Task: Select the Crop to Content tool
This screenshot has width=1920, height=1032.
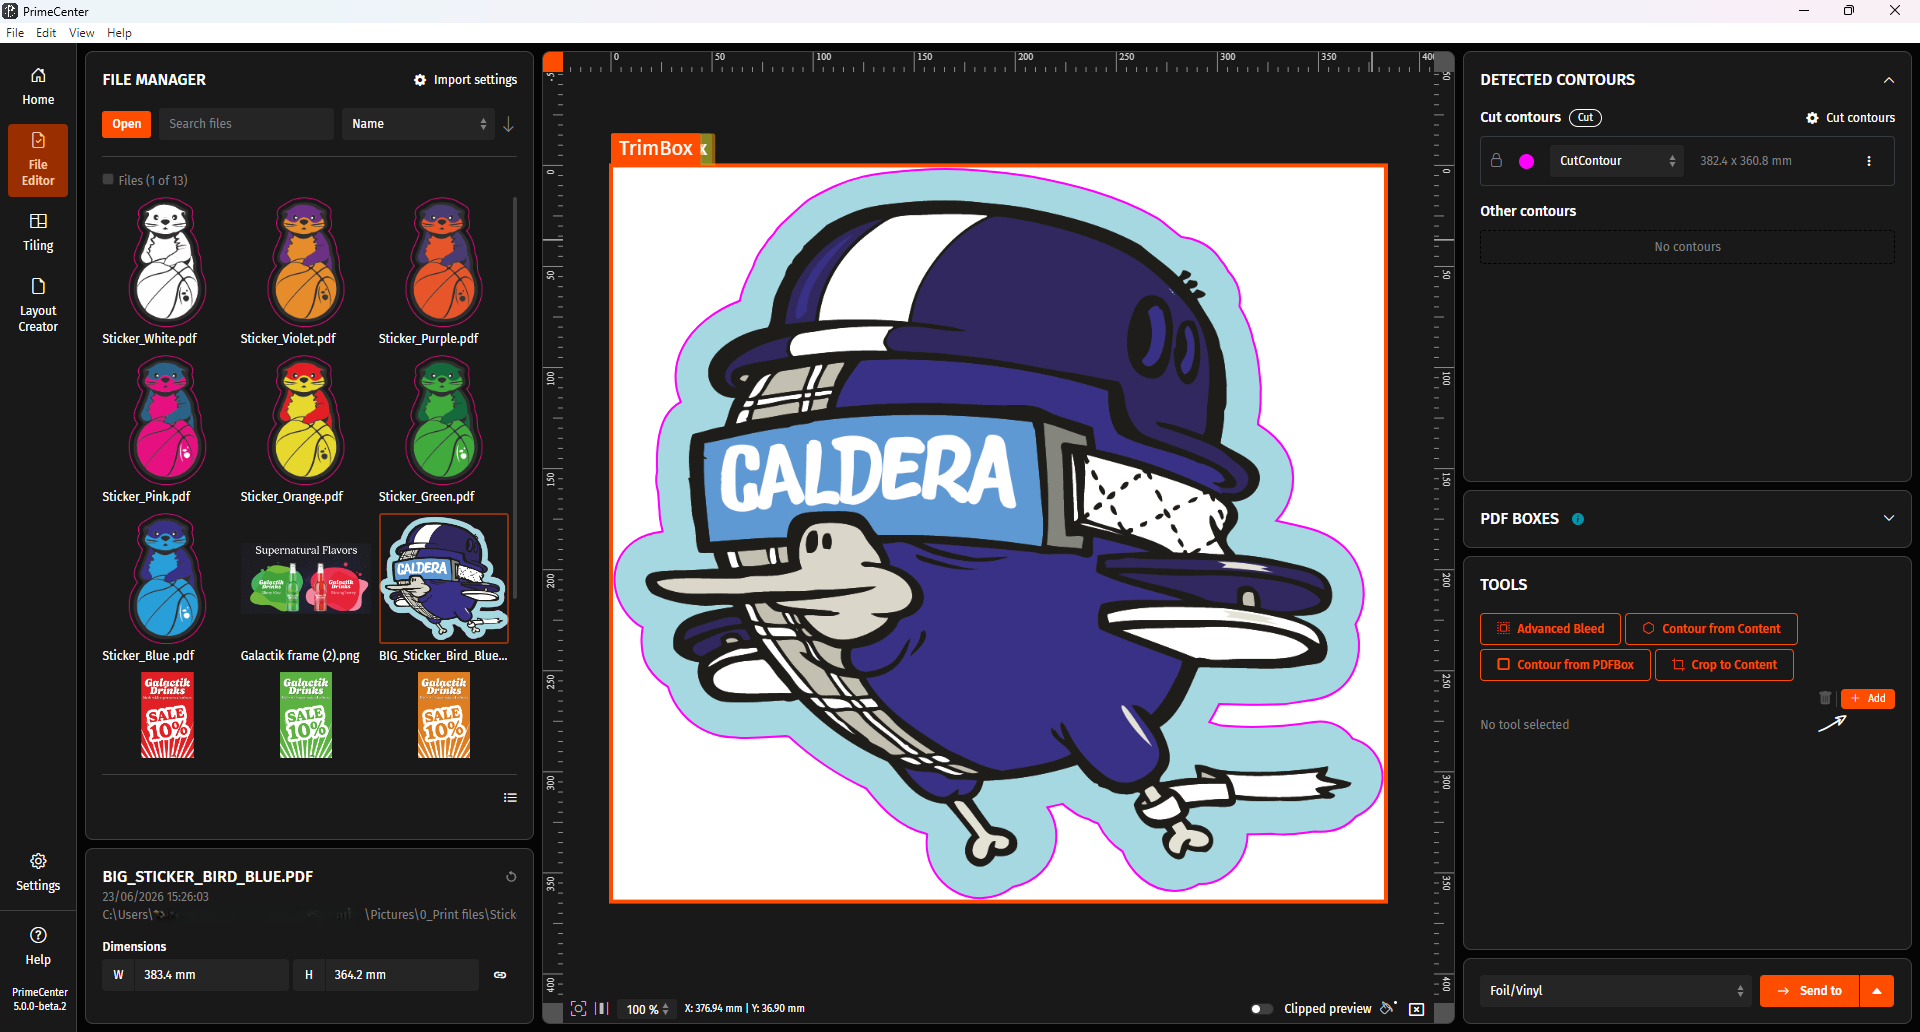Action: coord(1724,665)
